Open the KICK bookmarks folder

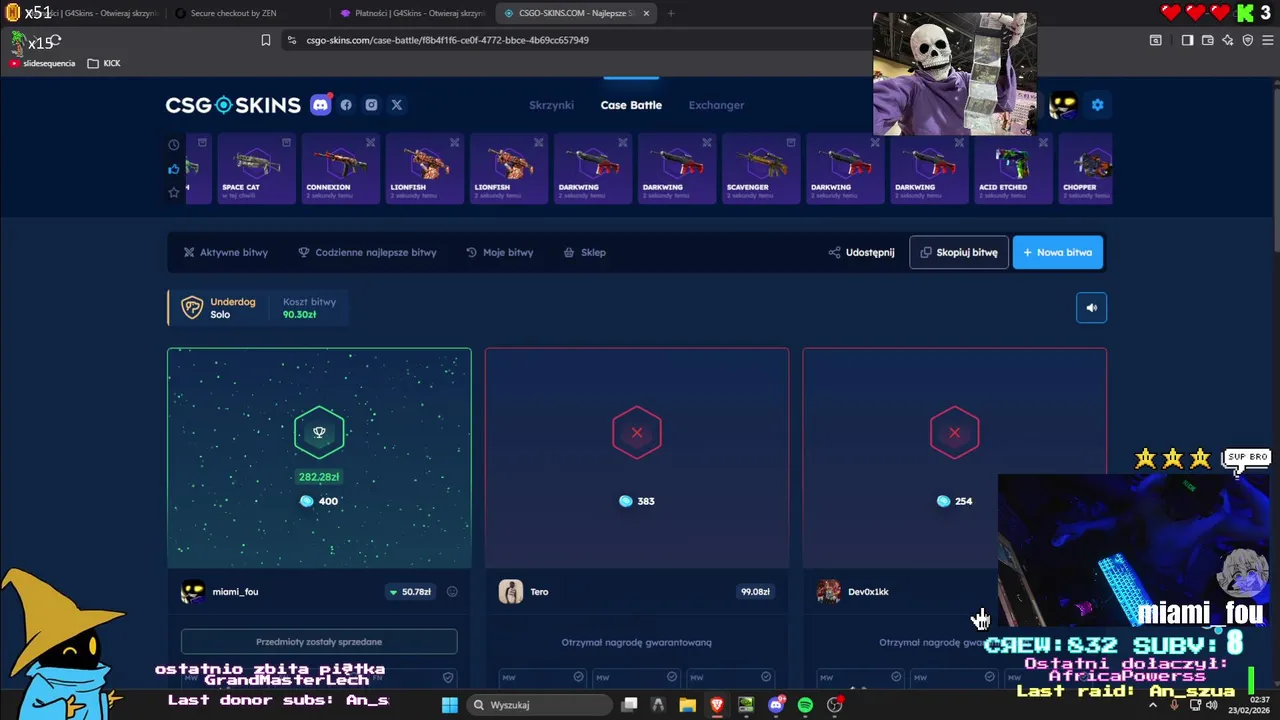point(104,63)
